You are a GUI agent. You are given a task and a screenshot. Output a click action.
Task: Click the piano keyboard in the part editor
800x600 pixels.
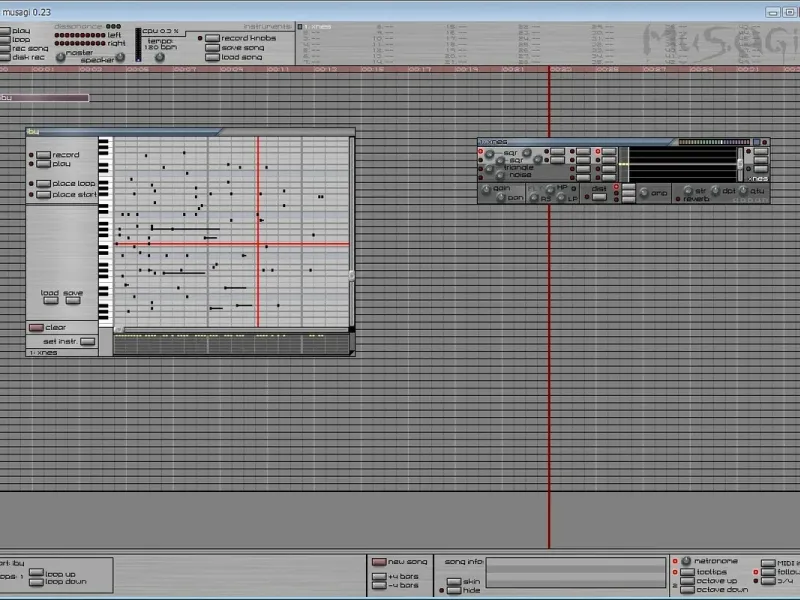[105, 232]
